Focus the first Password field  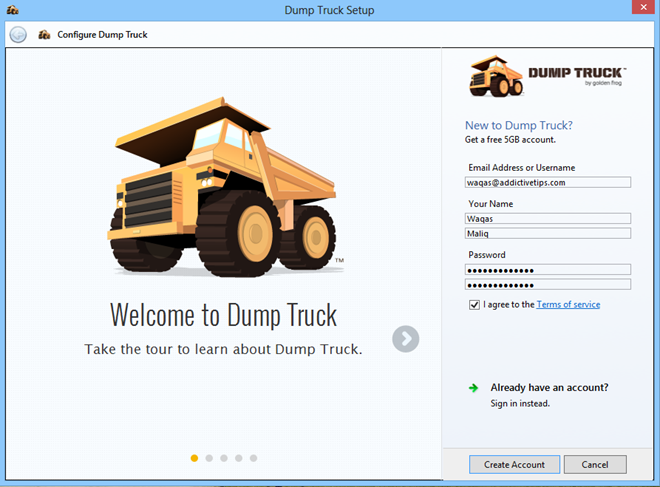(x=548, y=270)
